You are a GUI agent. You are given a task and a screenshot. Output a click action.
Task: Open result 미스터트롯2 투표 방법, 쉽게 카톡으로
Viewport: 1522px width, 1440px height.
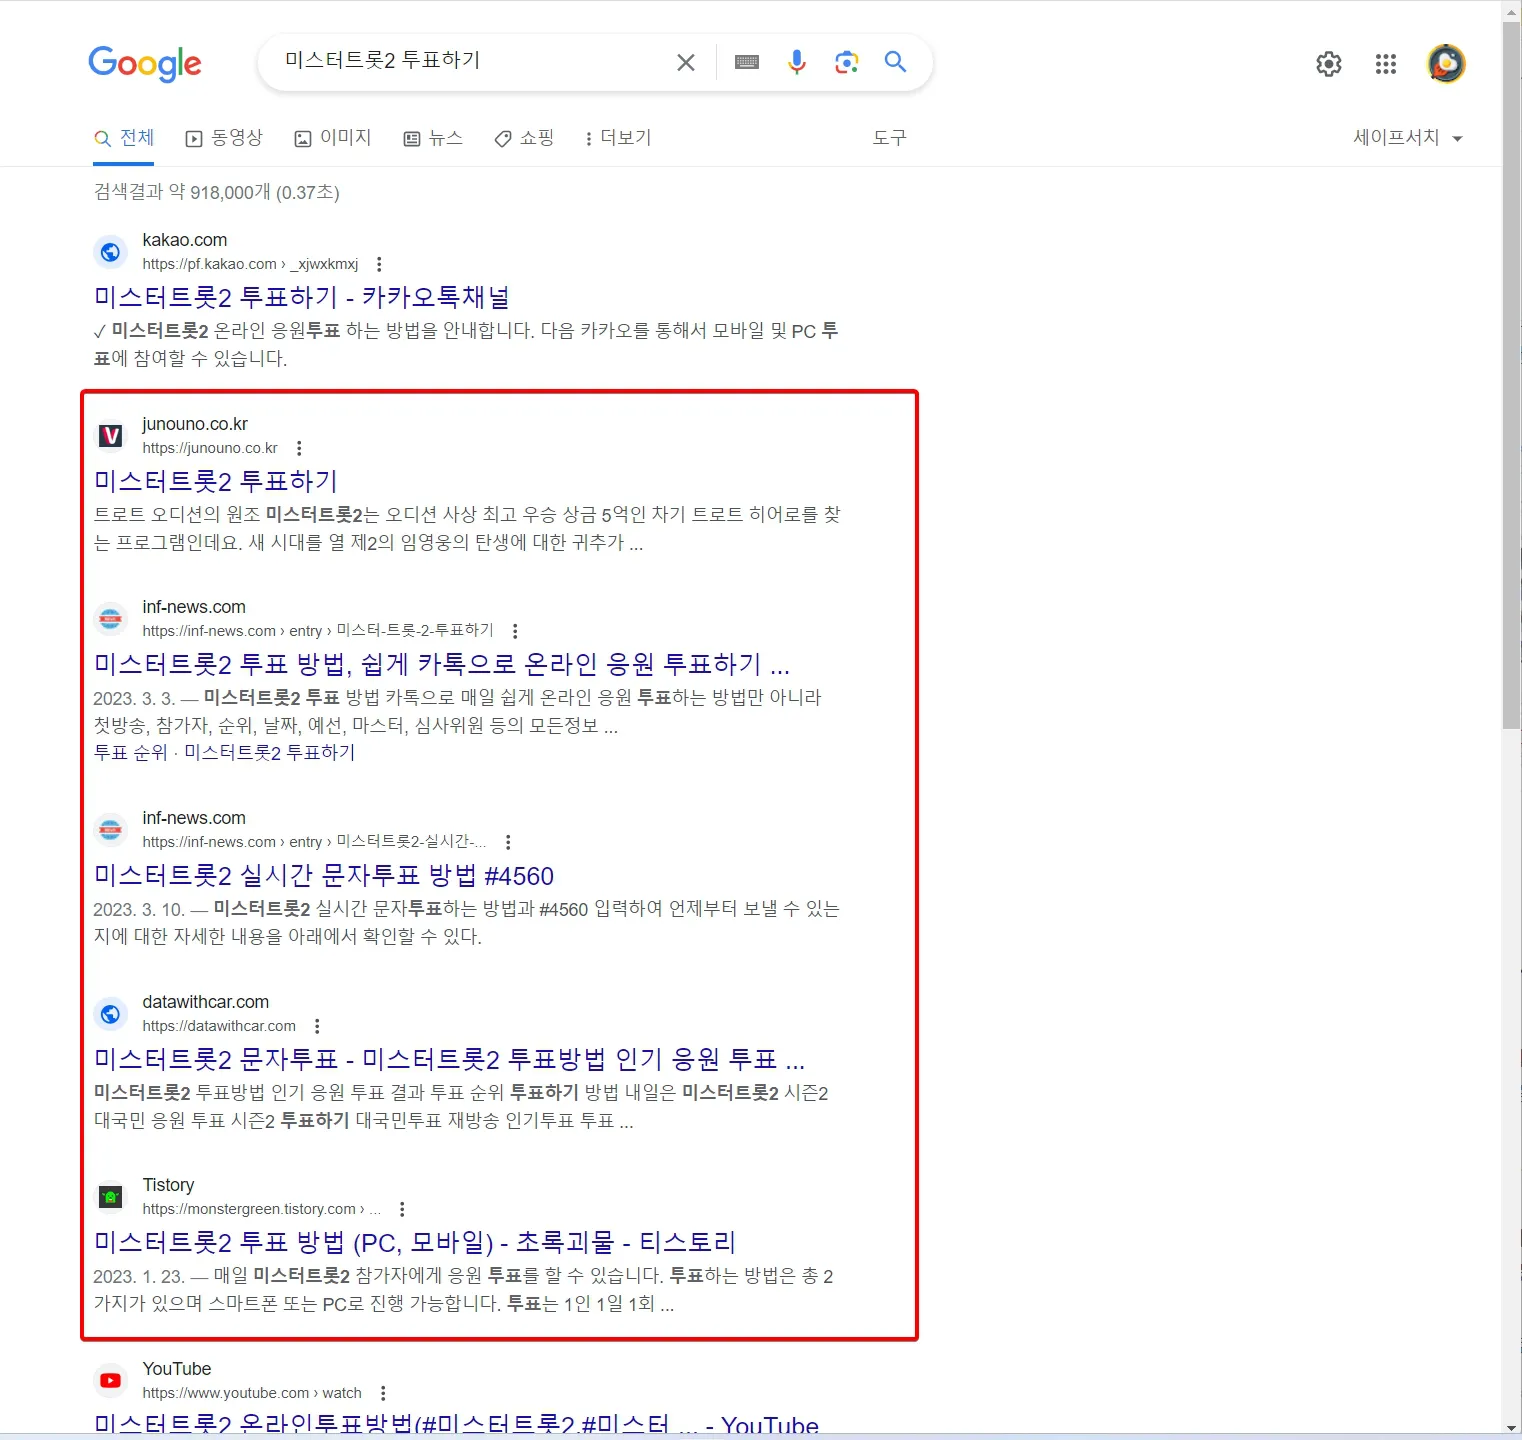(442, 664)
